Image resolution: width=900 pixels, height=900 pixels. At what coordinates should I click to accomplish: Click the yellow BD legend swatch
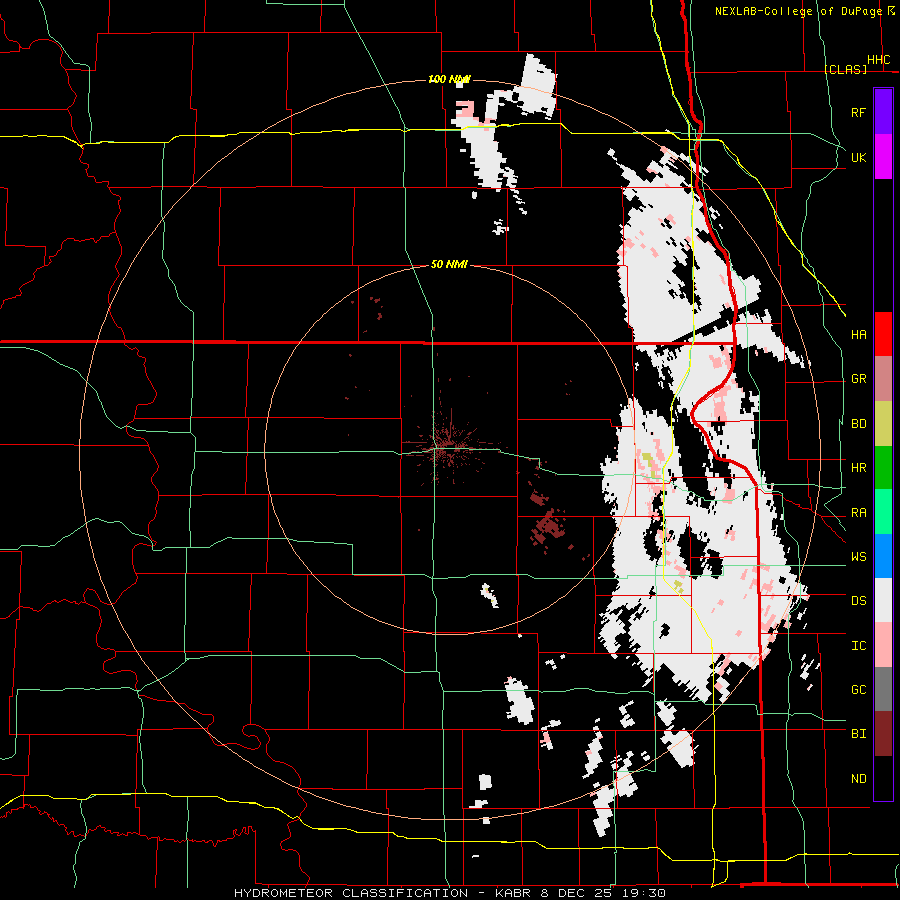click(883, 424)
